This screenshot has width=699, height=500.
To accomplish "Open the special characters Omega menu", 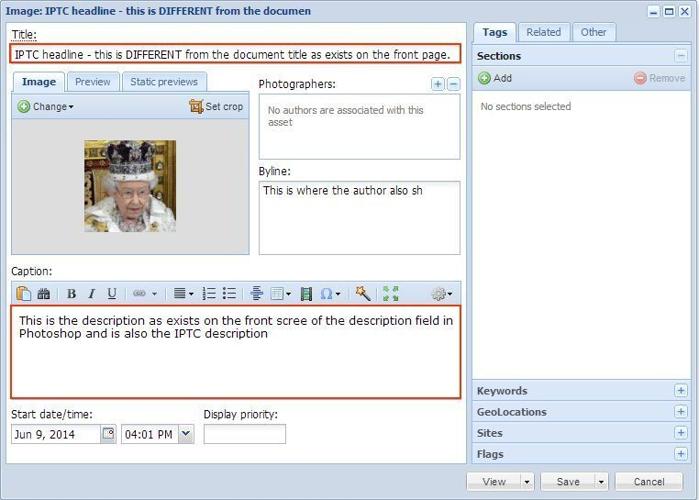I will click(328, 294).
